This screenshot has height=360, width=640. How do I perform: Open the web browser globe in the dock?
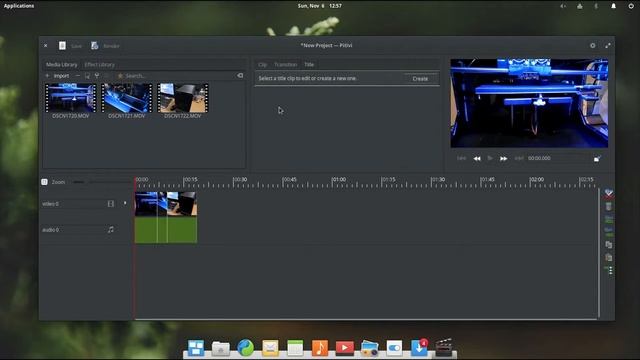point(246,348)
